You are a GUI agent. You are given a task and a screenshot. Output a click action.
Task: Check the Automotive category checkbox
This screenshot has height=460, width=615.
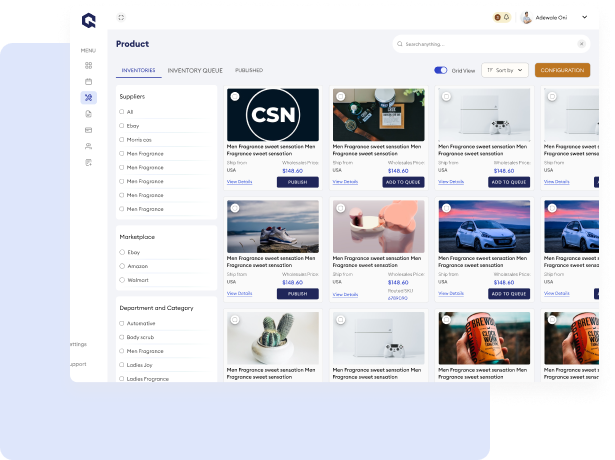tap(122, 323)
